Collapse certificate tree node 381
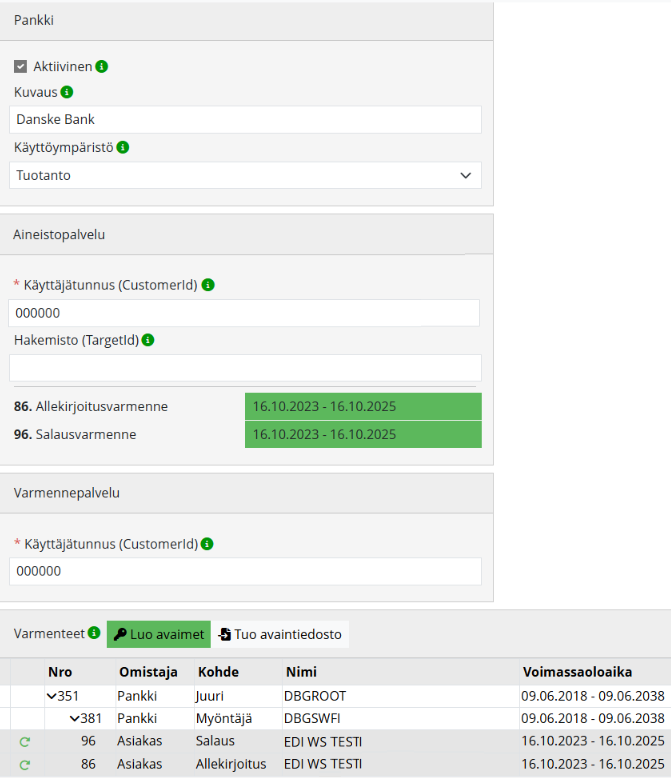This screenshot has height=778, width=671. pyautogui.click(x=74, y=718)
